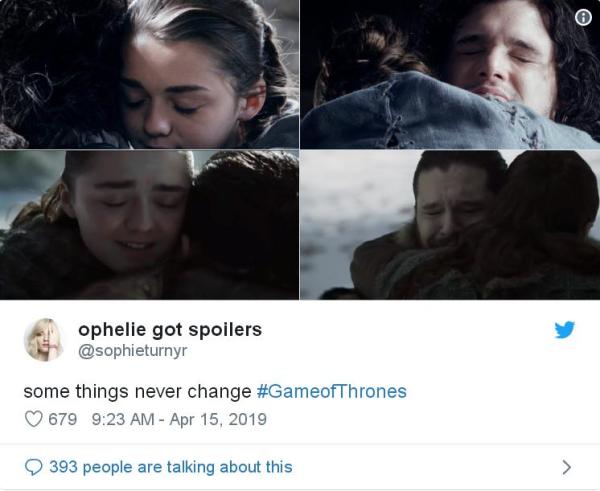Open the bottom-left crying hug photo
This screenshot has width=600, height=491.
coord(149,225)
